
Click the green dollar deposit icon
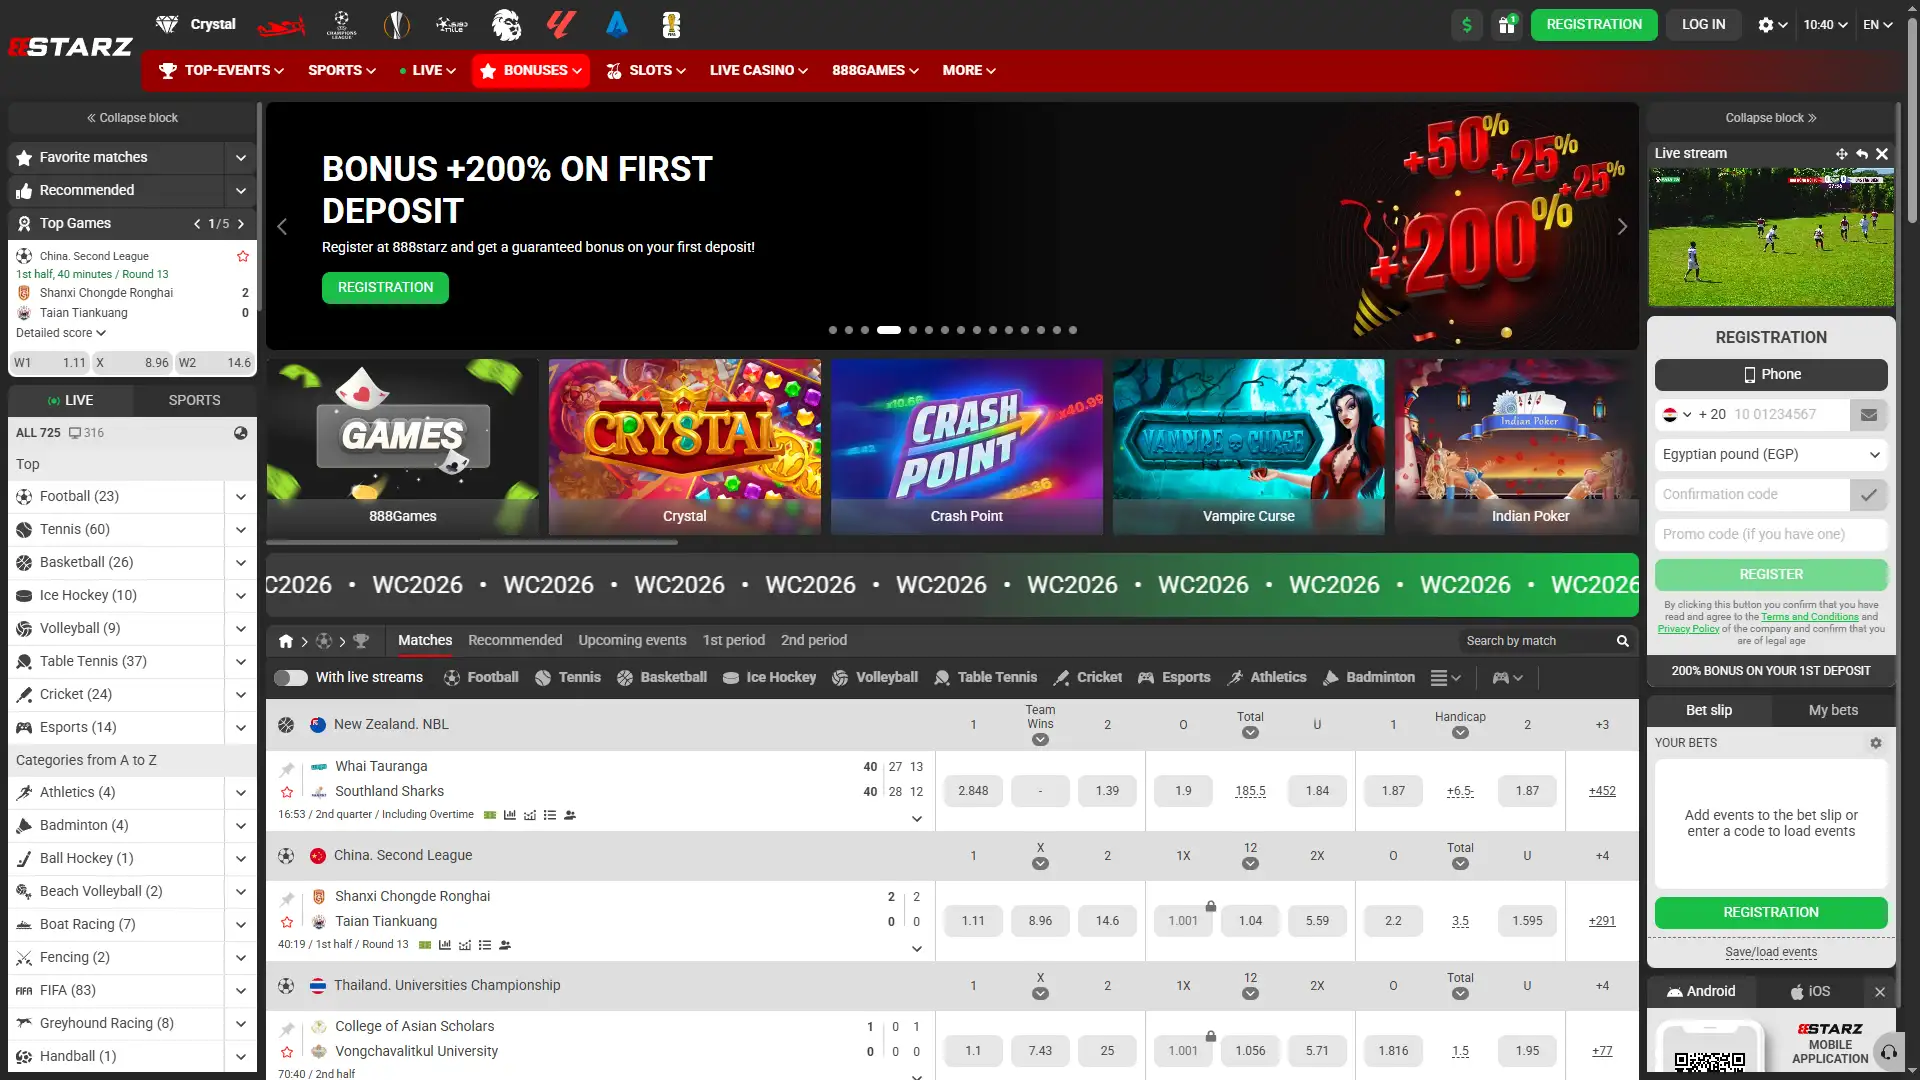click(x=1467, y=25)
